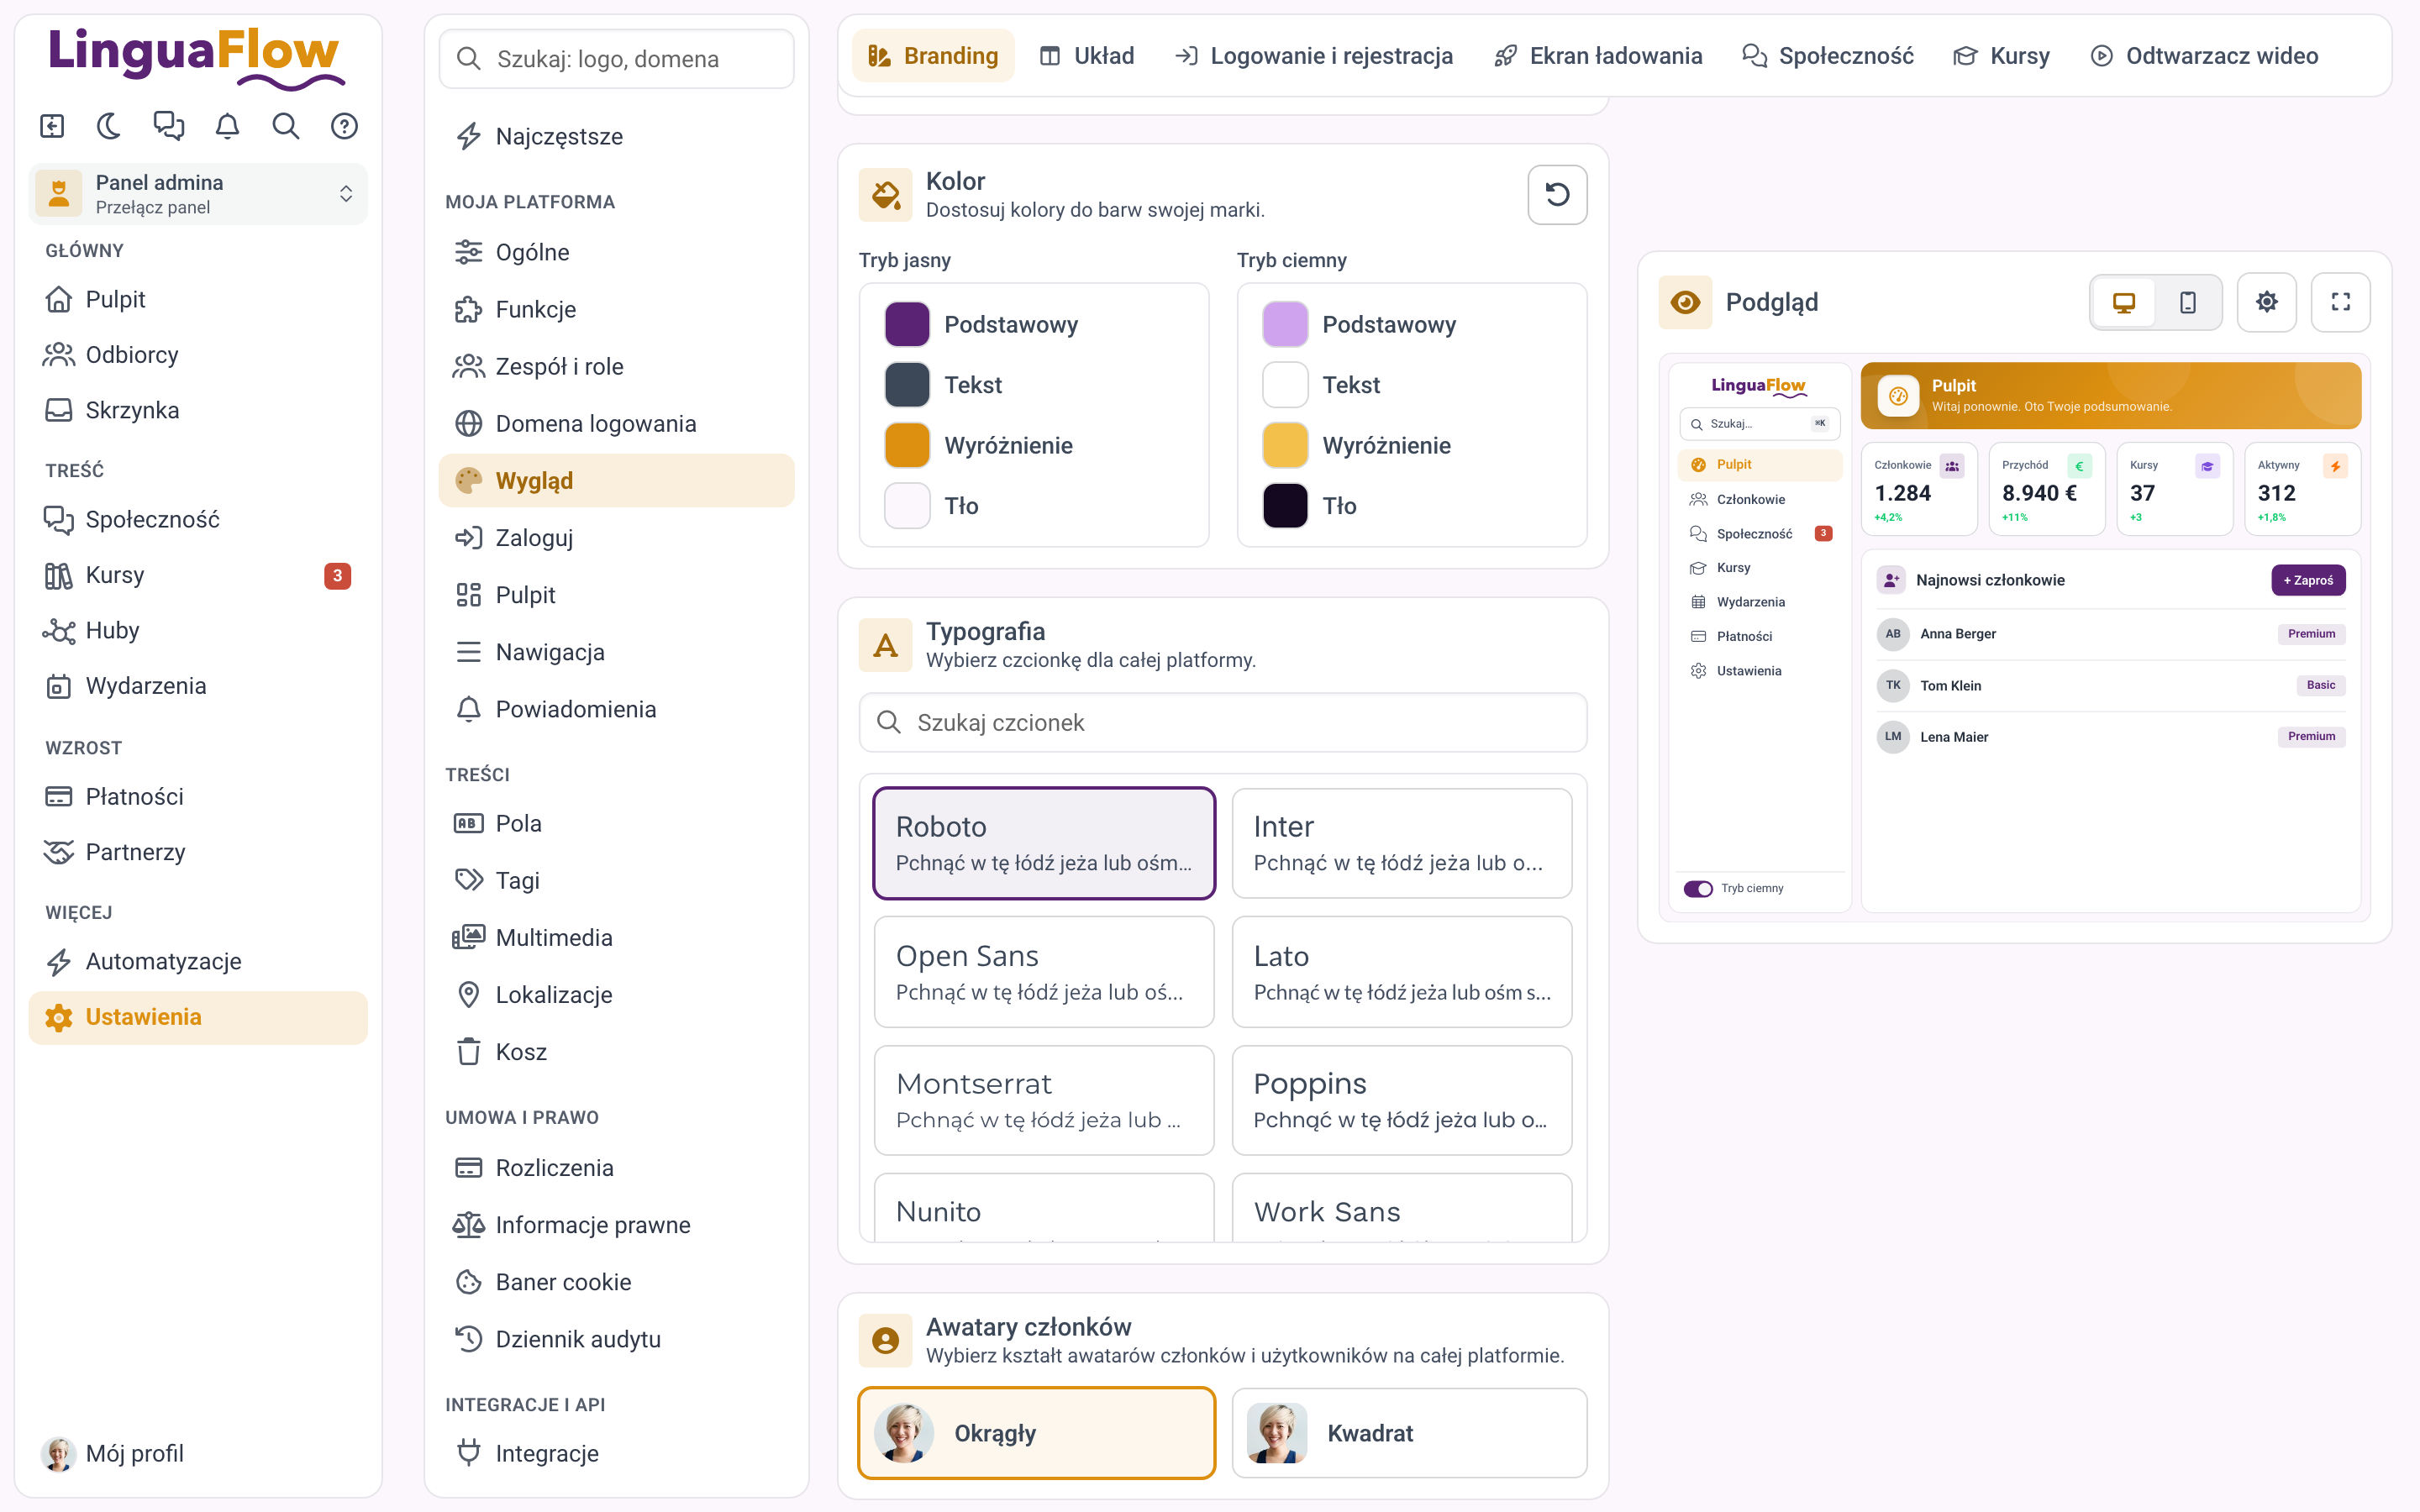Switch to the Układ tab
Viewport: 2420px width, 1512px height.
(1086, 56)
